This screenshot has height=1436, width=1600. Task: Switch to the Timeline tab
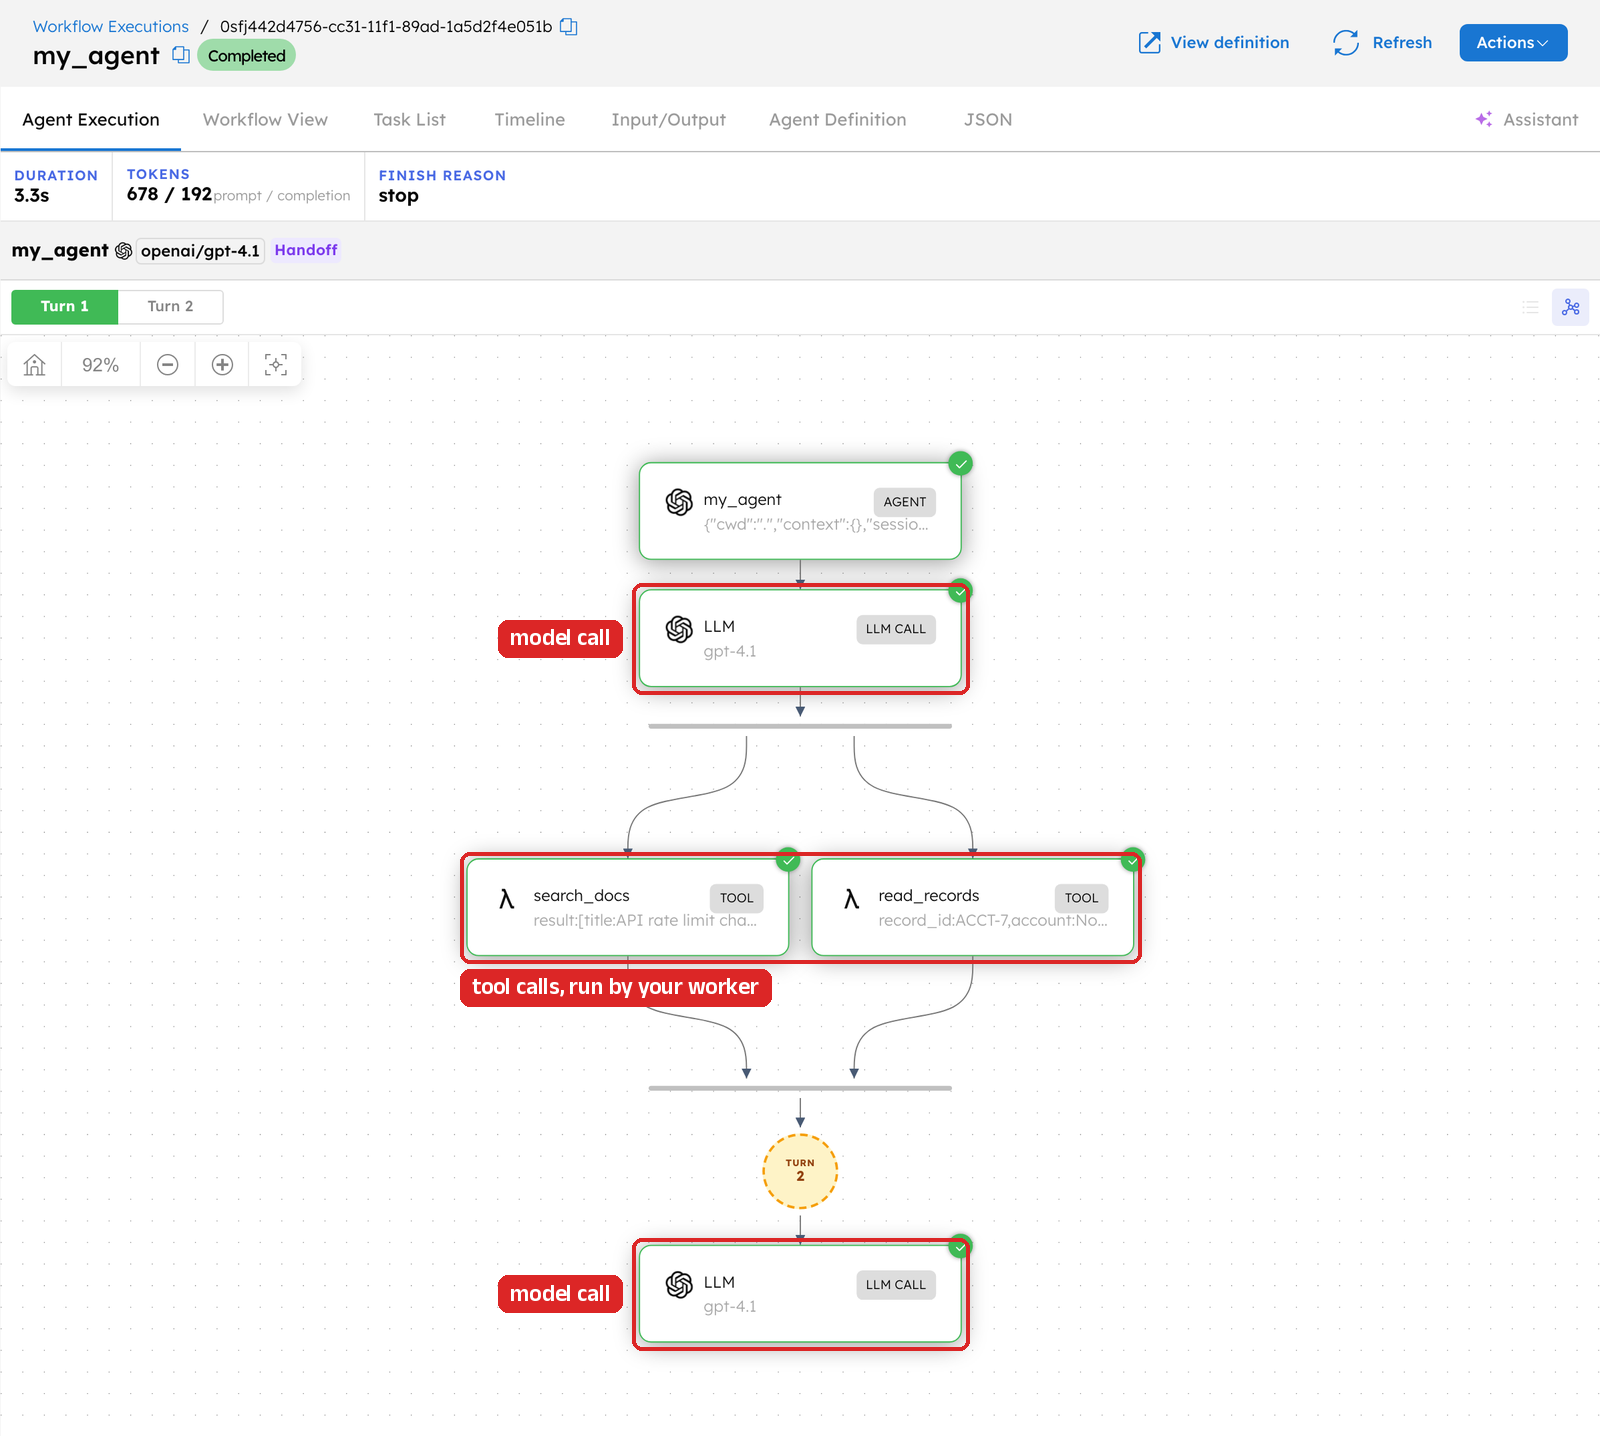coord(529,119)
